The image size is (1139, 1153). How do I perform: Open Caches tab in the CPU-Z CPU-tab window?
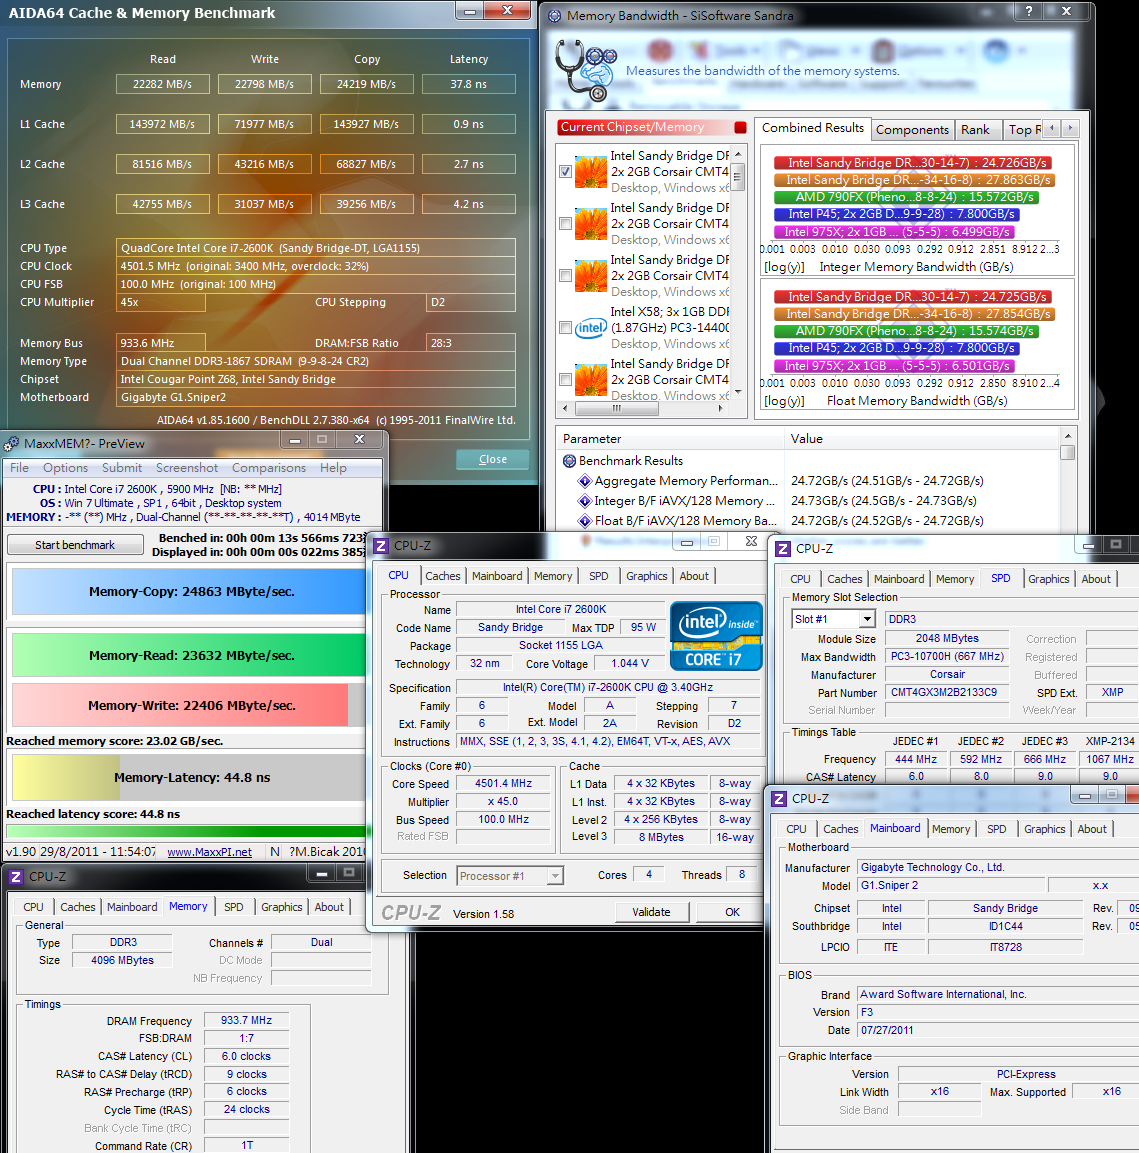pyautogui.click(x=443, y=576)
